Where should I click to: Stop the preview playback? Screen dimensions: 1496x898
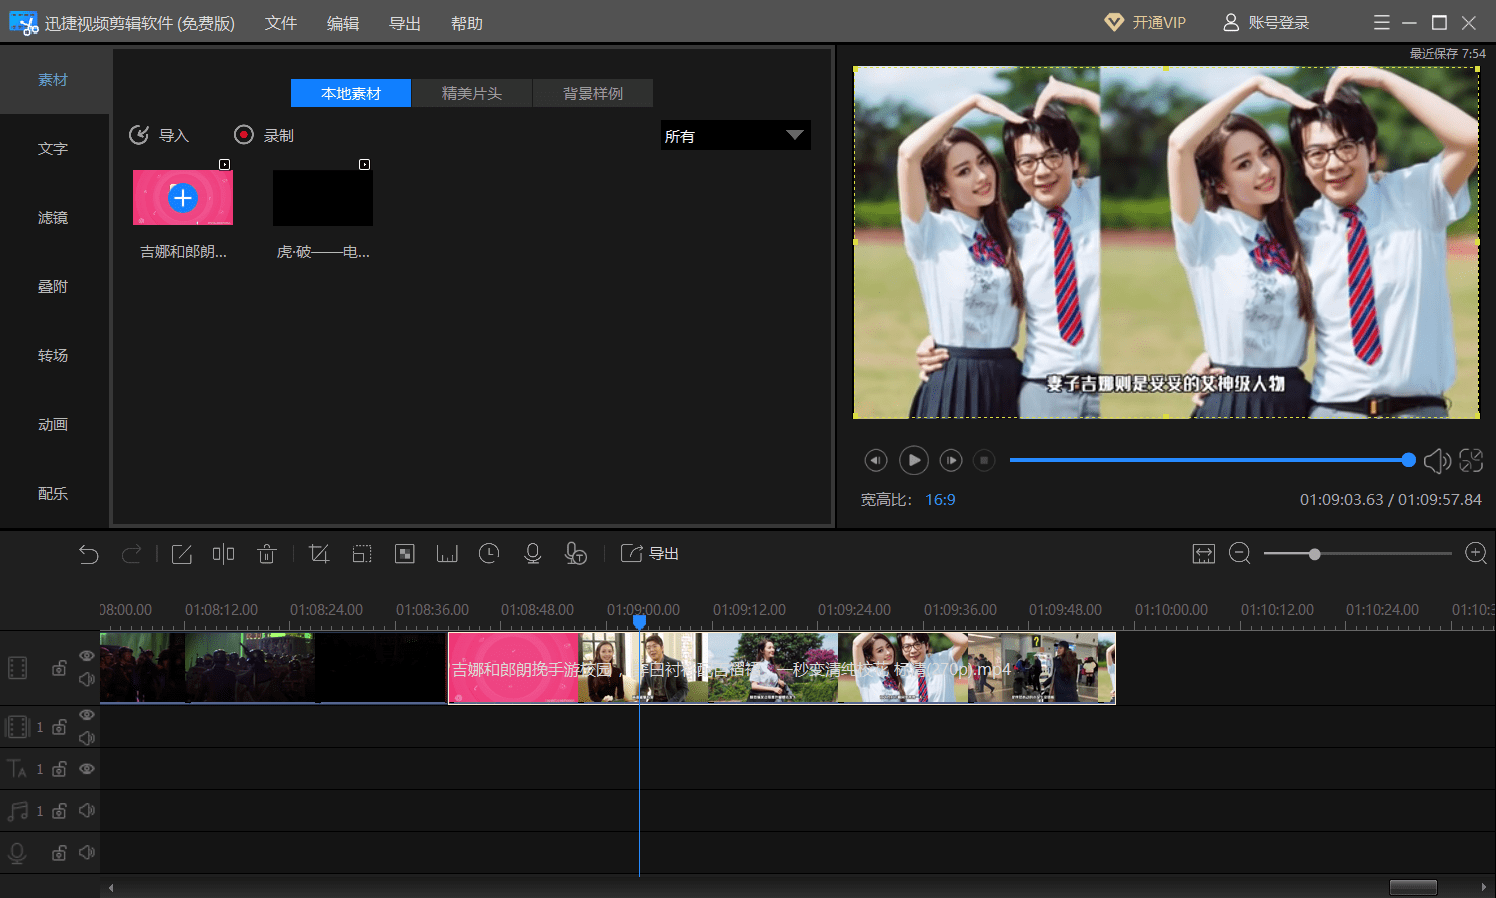click(984, 460)
